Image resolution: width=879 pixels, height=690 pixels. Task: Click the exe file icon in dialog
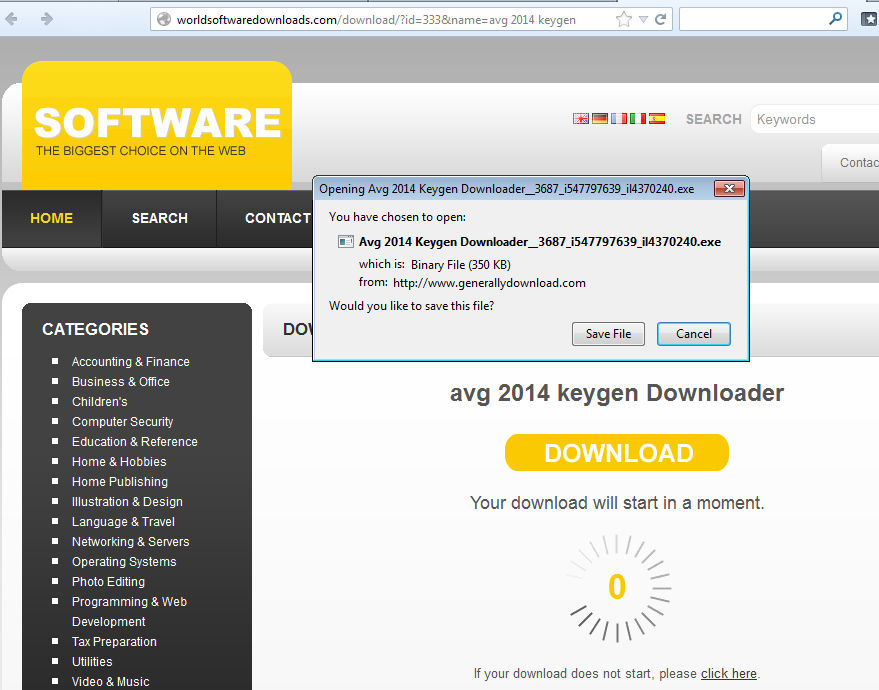(x=345, y=242)
